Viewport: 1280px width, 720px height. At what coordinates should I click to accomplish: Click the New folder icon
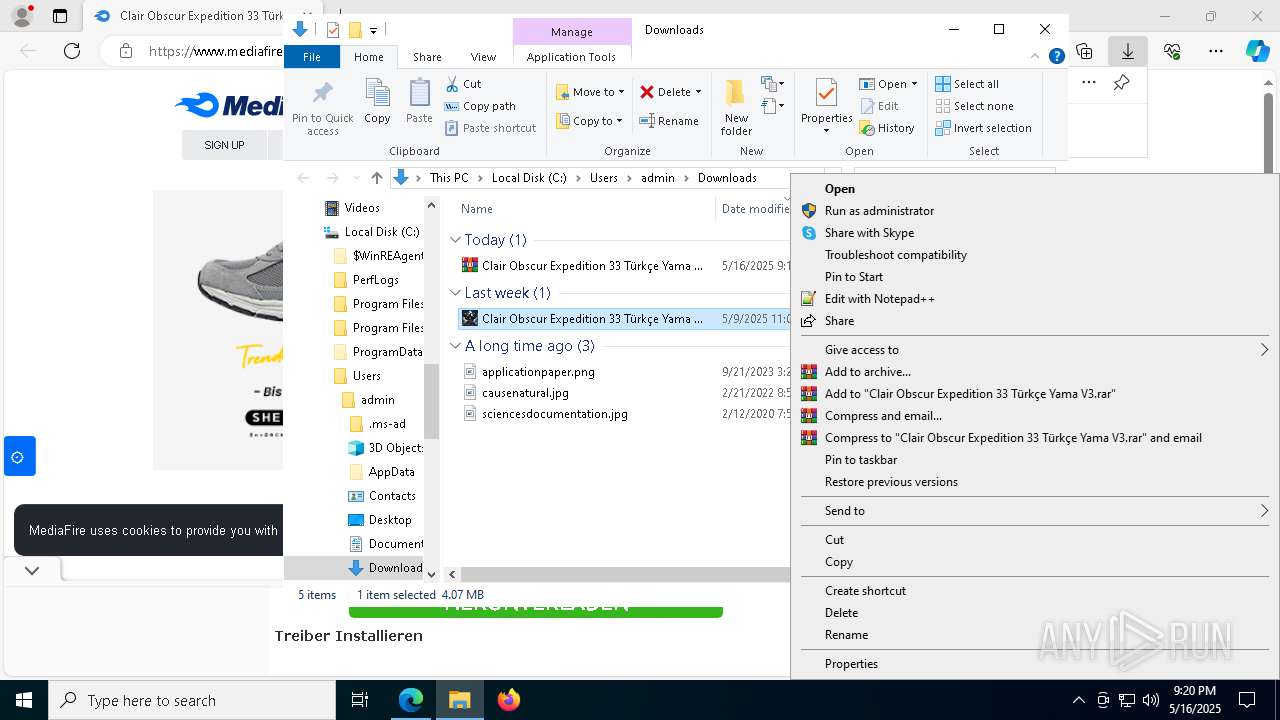point(736,93)
